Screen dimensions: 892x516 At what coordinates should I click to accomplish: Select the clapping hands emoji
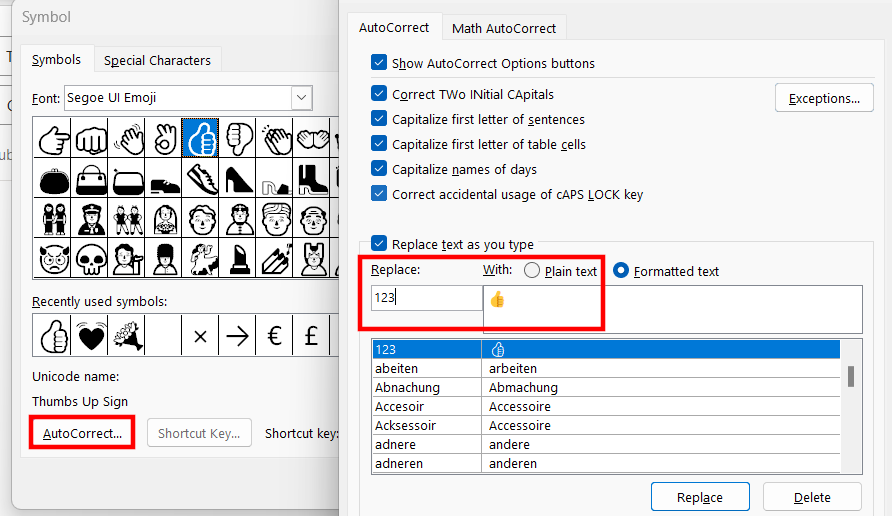[x=275, y=138]
